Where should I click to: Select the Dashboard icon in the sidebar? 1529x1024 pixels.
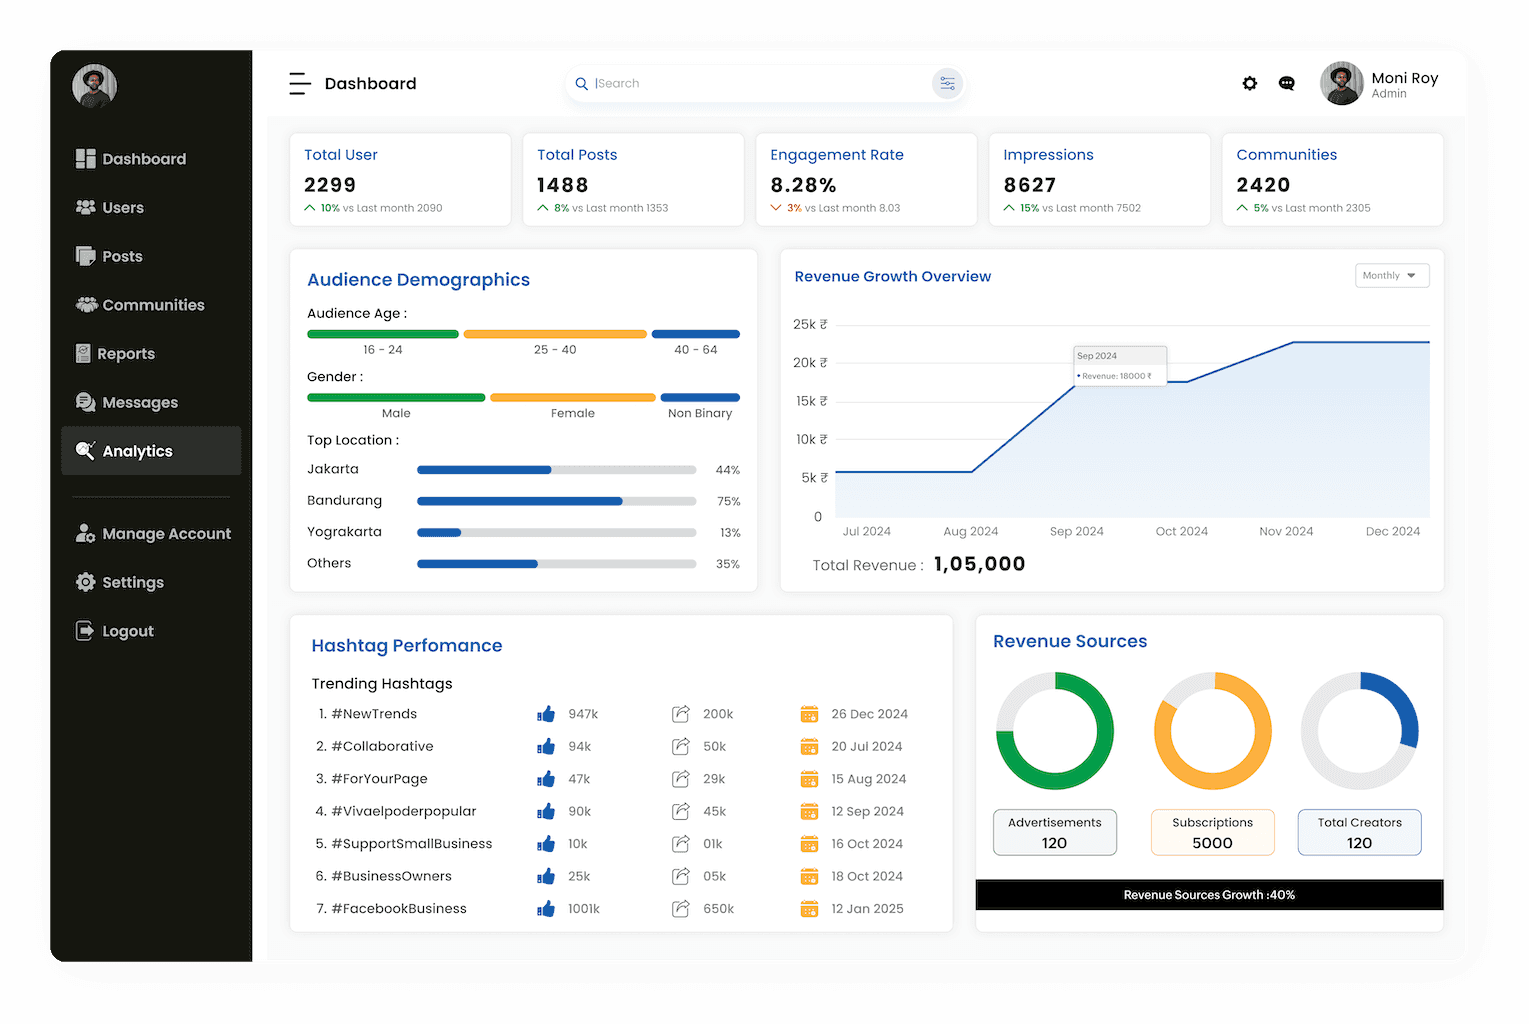tap(86, 158)
